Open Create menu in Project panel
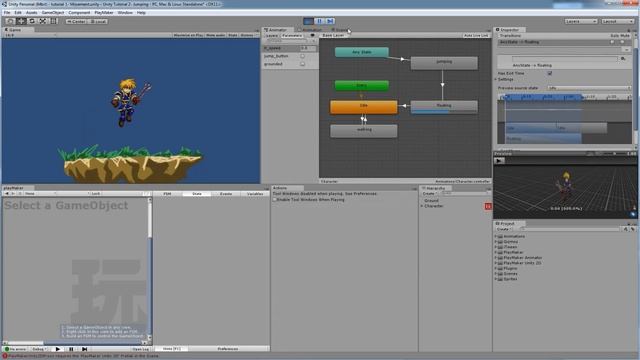Viewport: 640px width, 360px height. tap(504, 229)
